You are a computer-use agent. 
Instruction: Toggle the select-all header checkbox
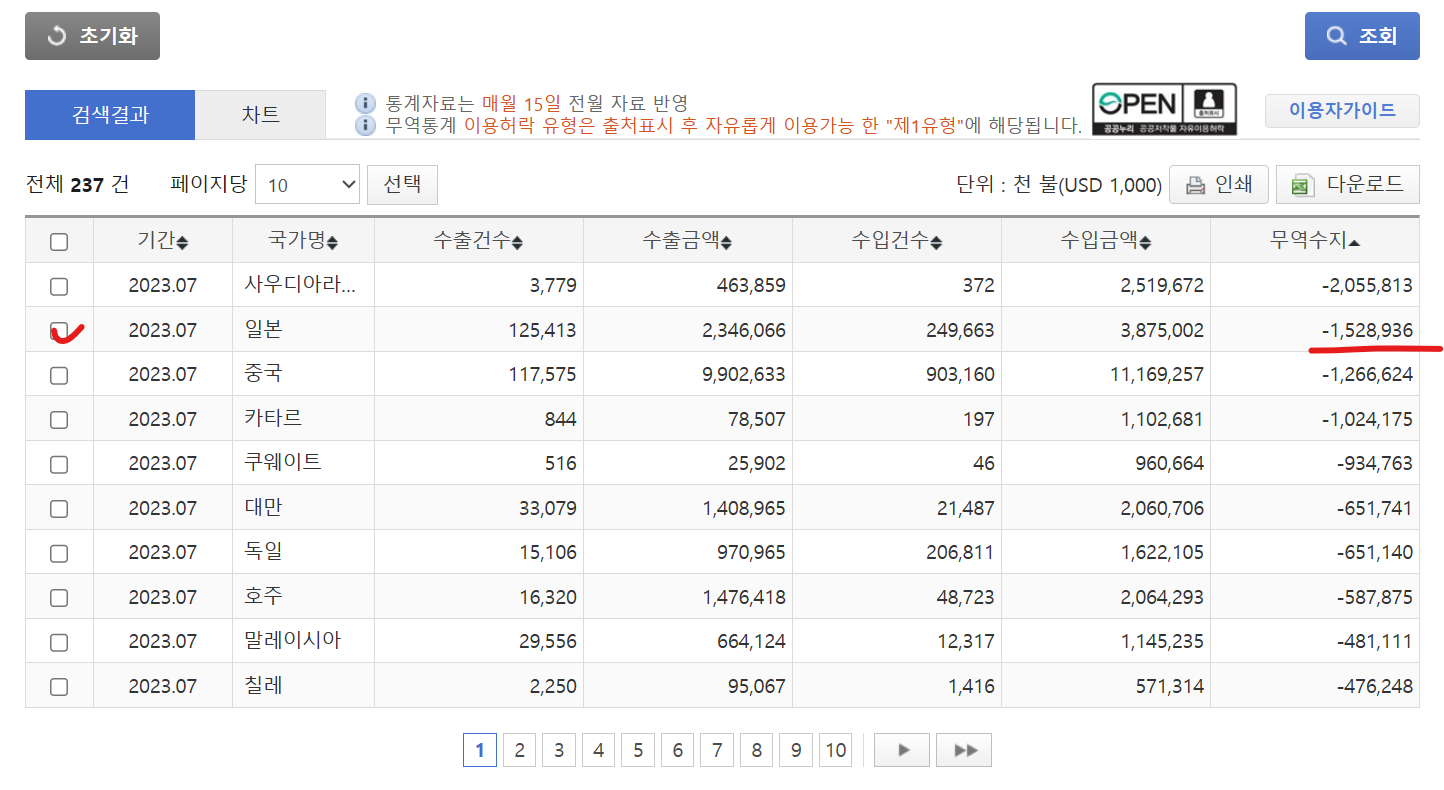coord(59,241)
